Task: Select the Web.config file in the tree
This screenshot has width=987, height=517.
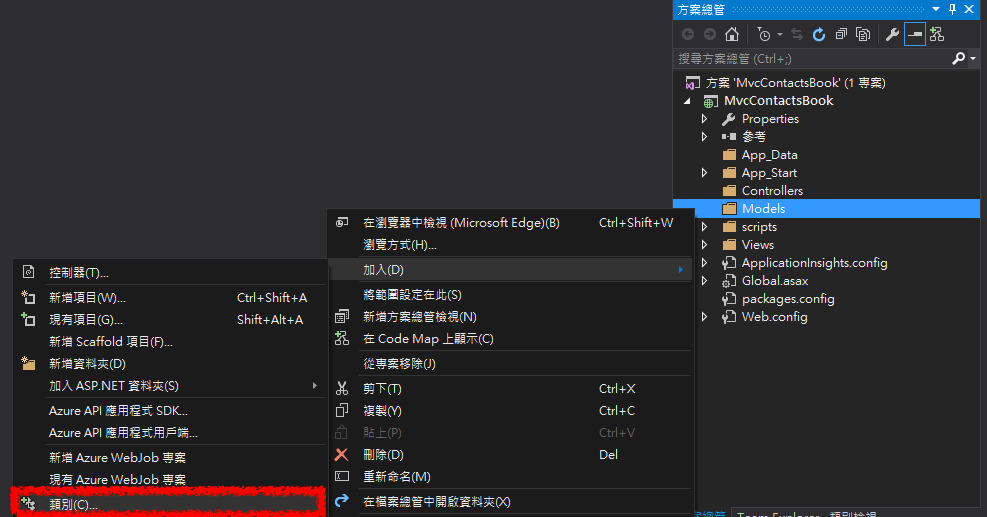Action: pos(773,317)
